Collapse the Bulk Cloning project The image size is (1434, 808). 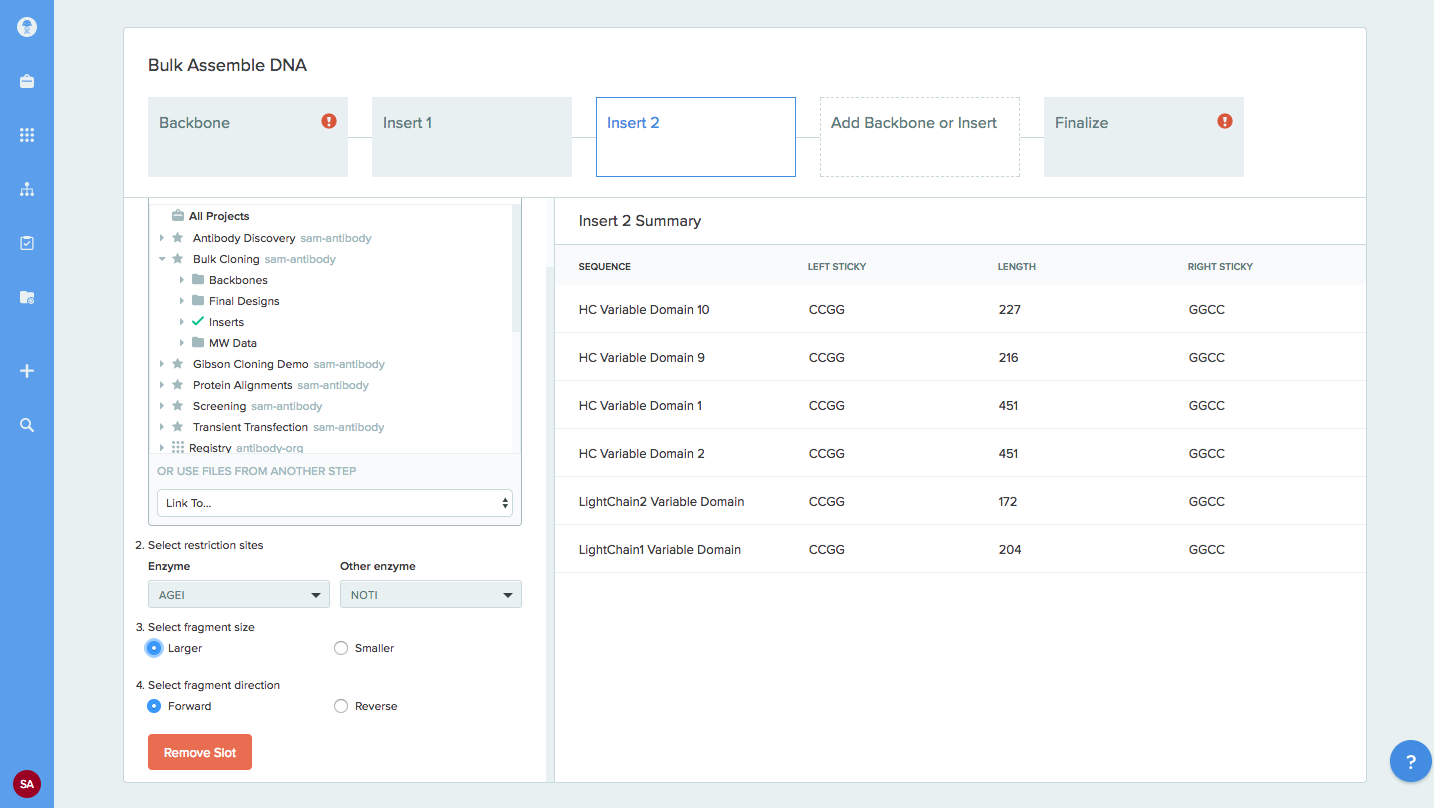tap(162, 259)
